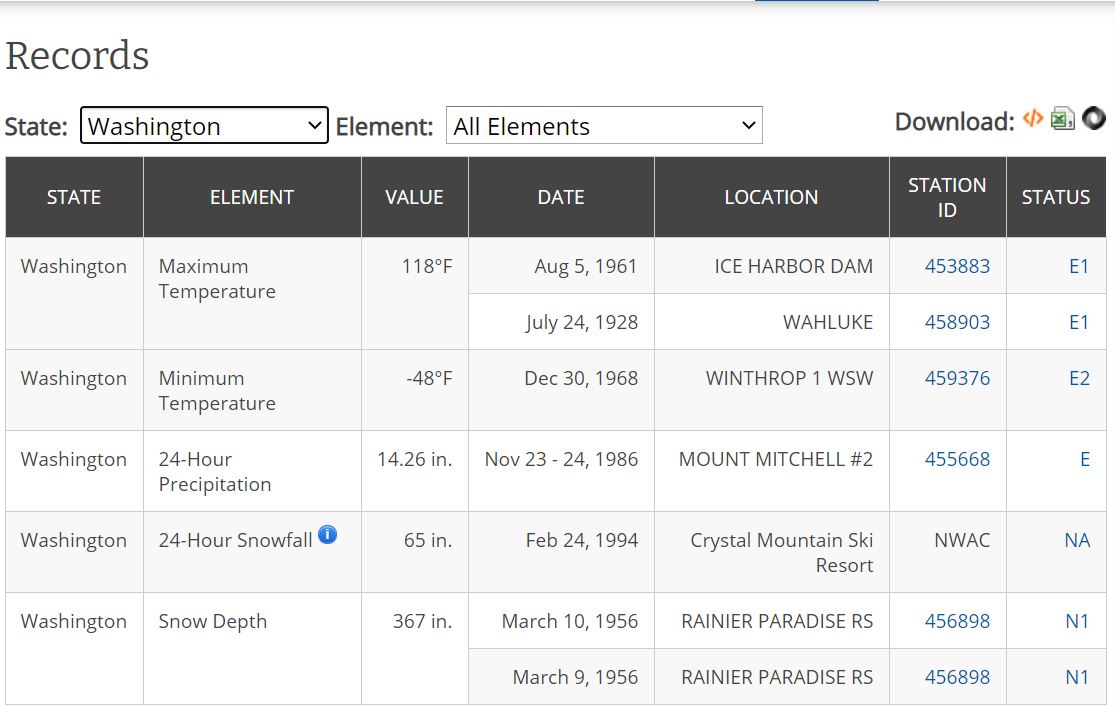Click status E1 for Ice Harbor Dam
This screenshot has width=1115, height=707.
(x=1078, y=266)
